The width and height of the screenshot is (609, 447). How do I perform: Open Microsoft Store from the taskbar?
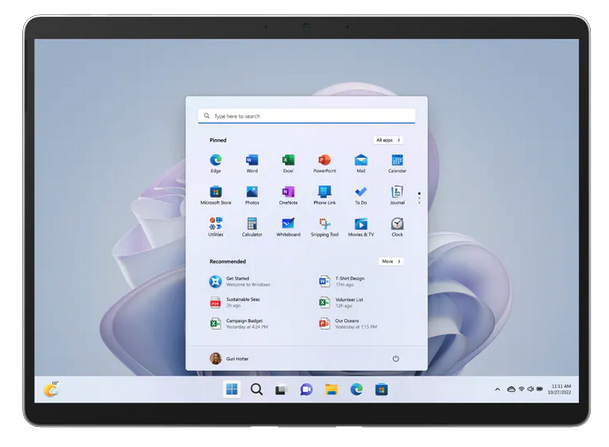click(x=381, y=389)
